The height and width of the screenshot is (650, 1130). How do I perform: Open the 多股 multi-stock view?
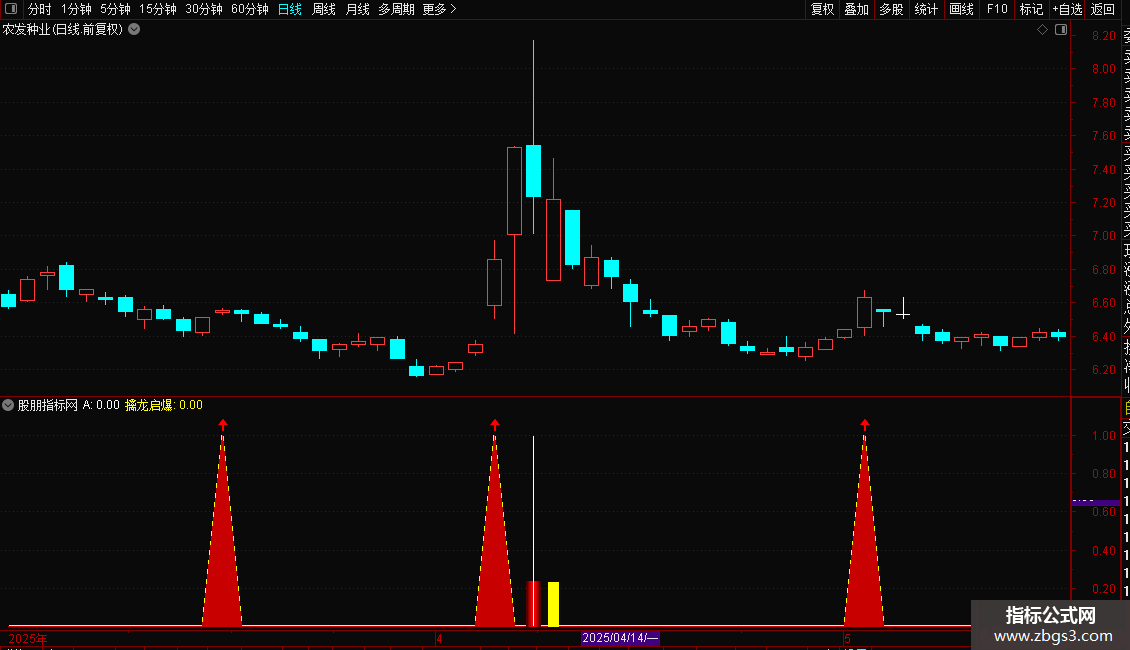tap(891, 9)
